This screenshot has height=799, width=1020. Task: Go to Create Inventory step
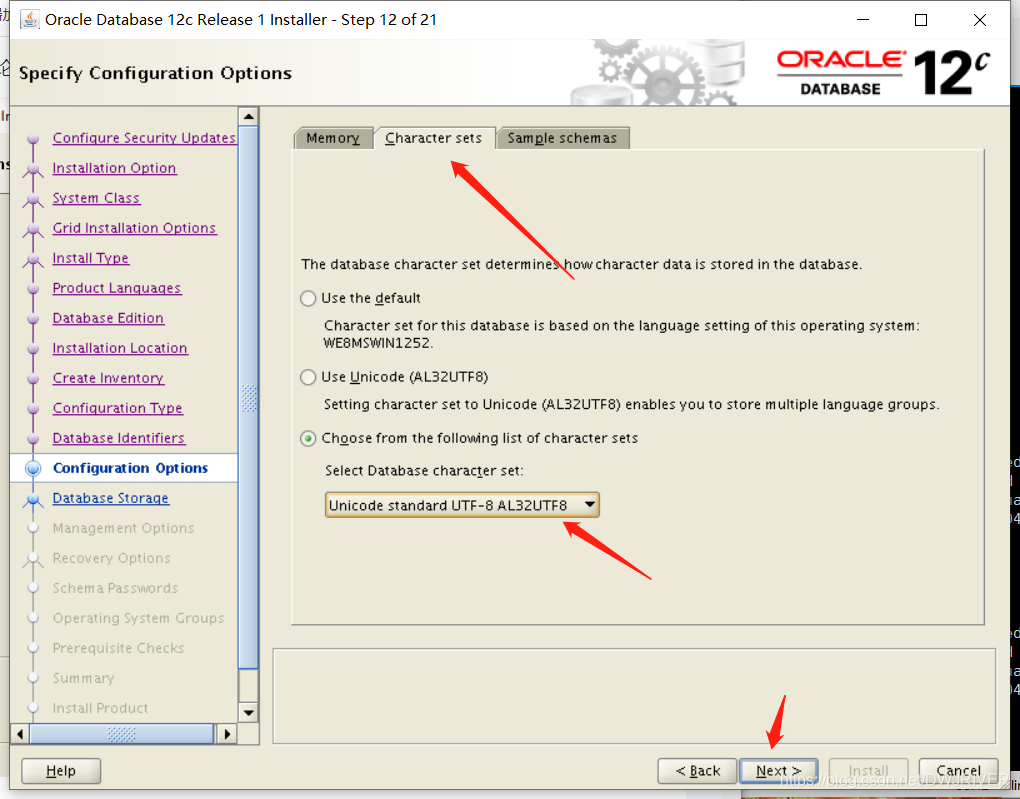[108, 378]
